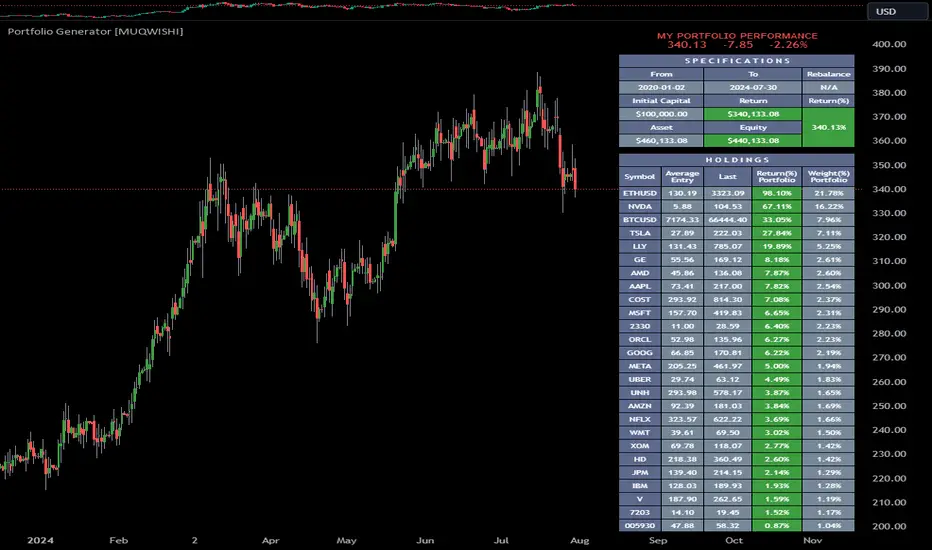
Task: Select the HOLDINGS table header
Action: coord(736,160)
